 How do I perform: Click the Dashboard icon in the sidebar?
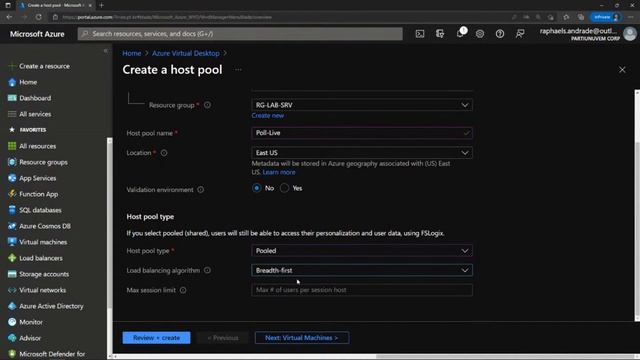12,98
